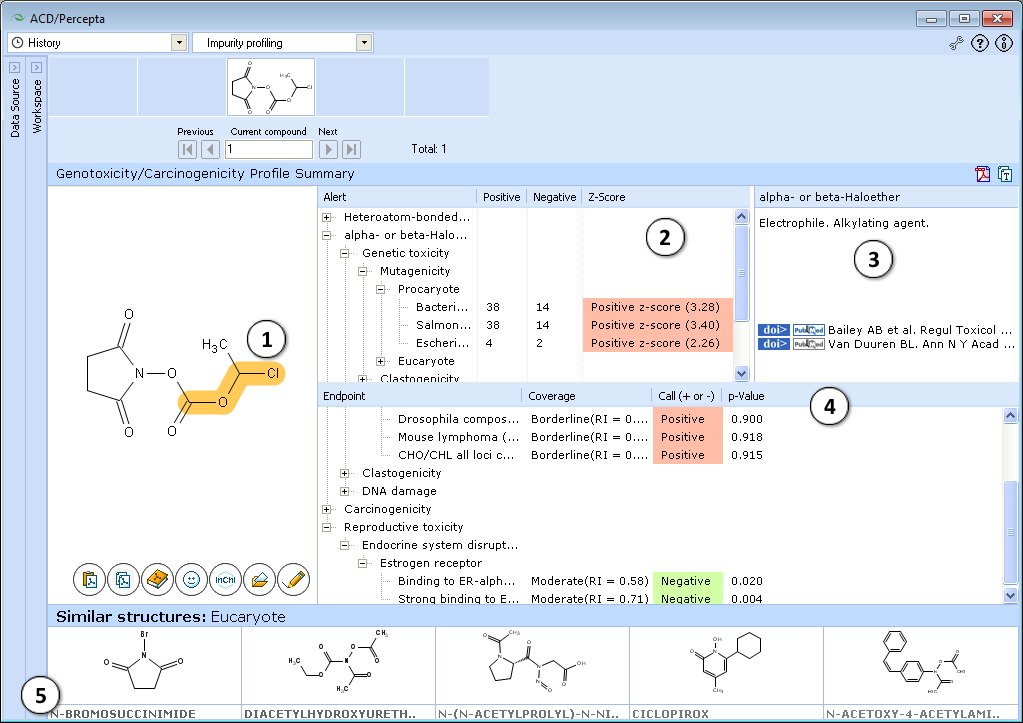Go to the first compound
The width and height of the screenshot is (1023, 723).
187,149
